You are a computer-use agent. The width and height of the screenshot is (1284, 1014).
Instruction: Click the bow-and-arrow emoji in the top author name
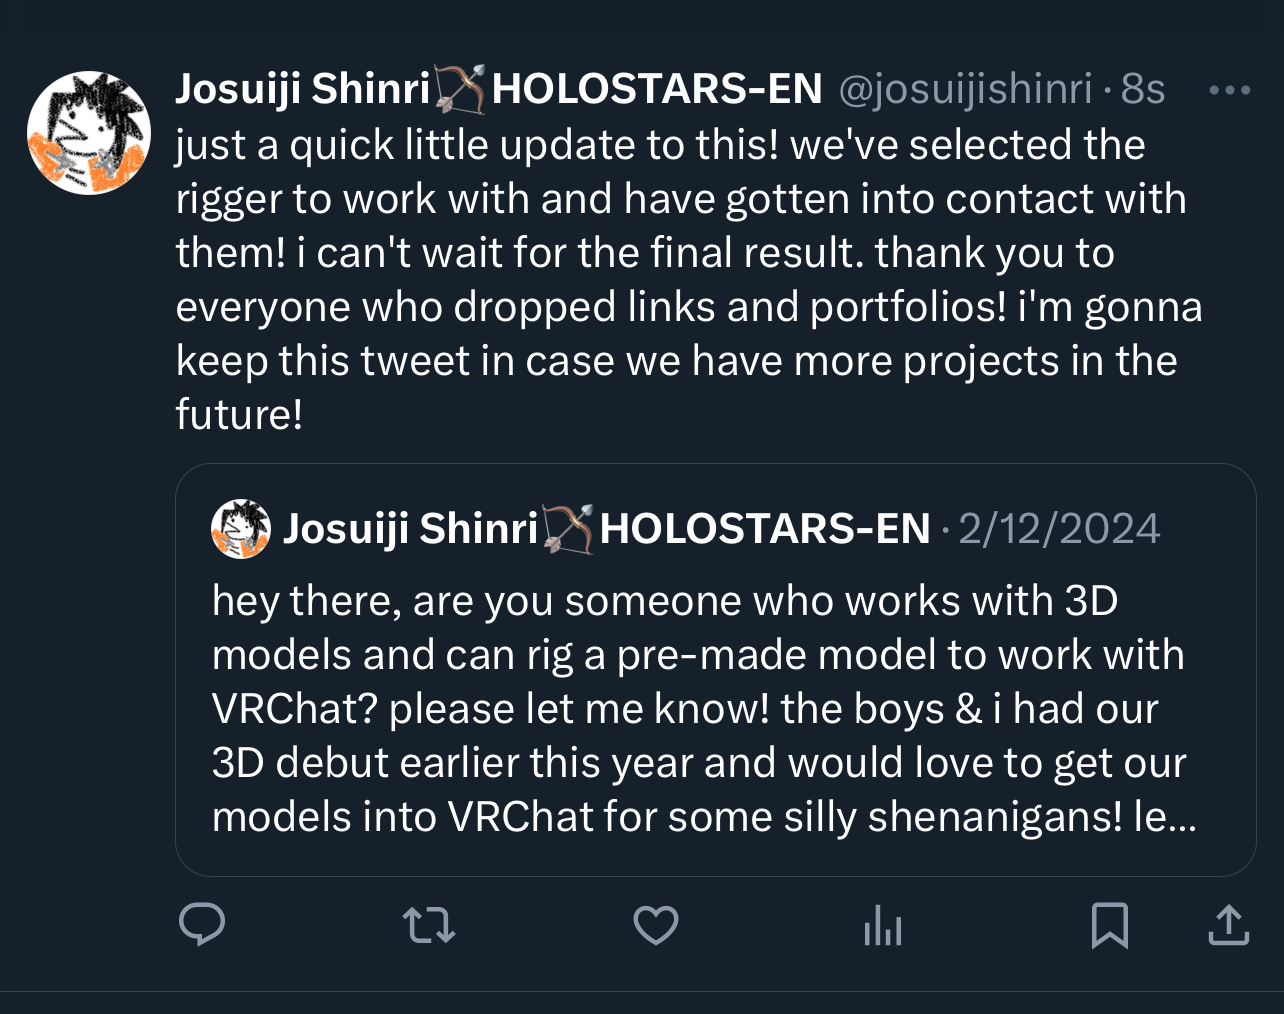[x=461, y=89]
